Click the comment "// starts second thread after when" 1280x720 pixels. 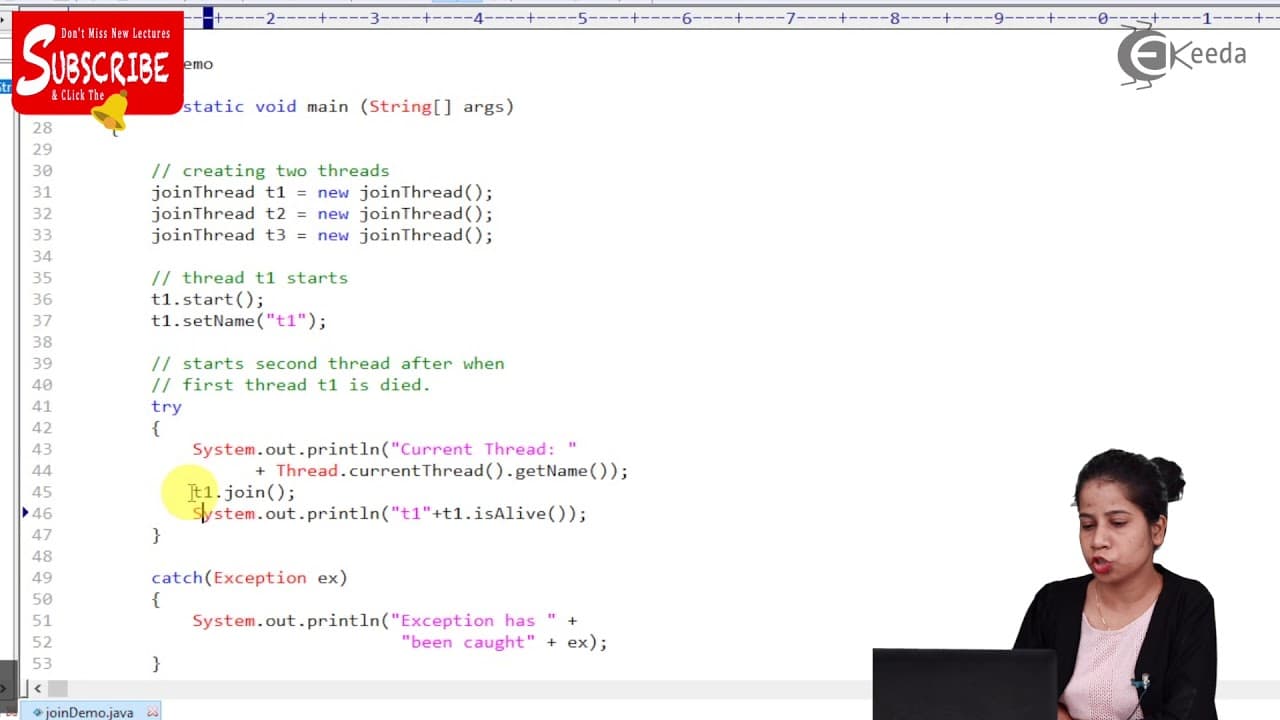click(328, 363)
